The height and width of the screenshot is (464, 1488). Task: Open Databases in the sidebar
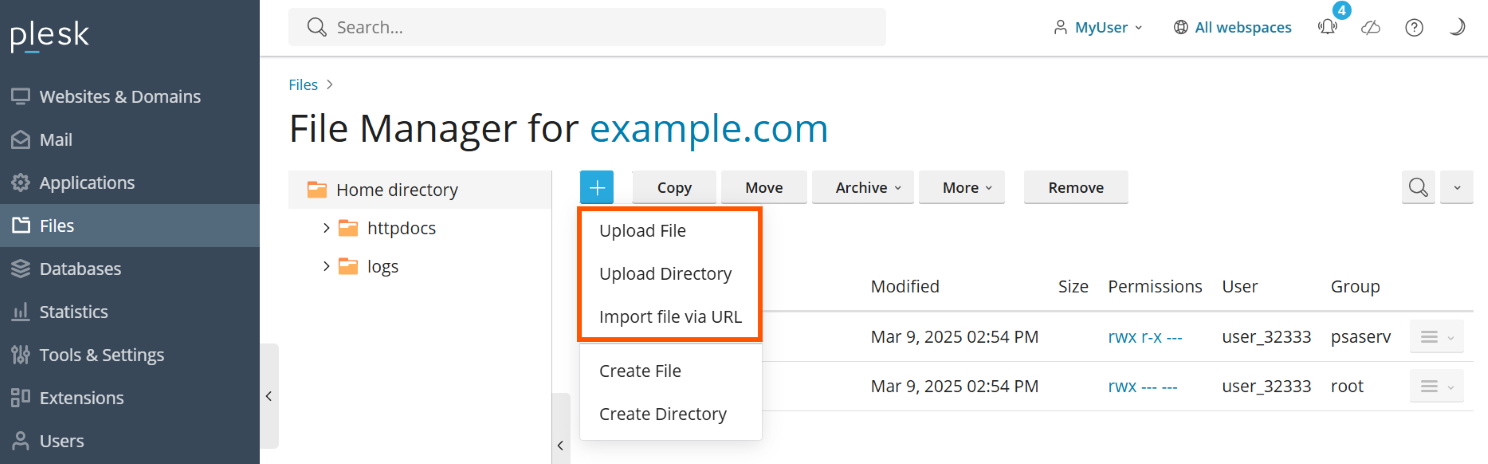(x=80, y=269)
